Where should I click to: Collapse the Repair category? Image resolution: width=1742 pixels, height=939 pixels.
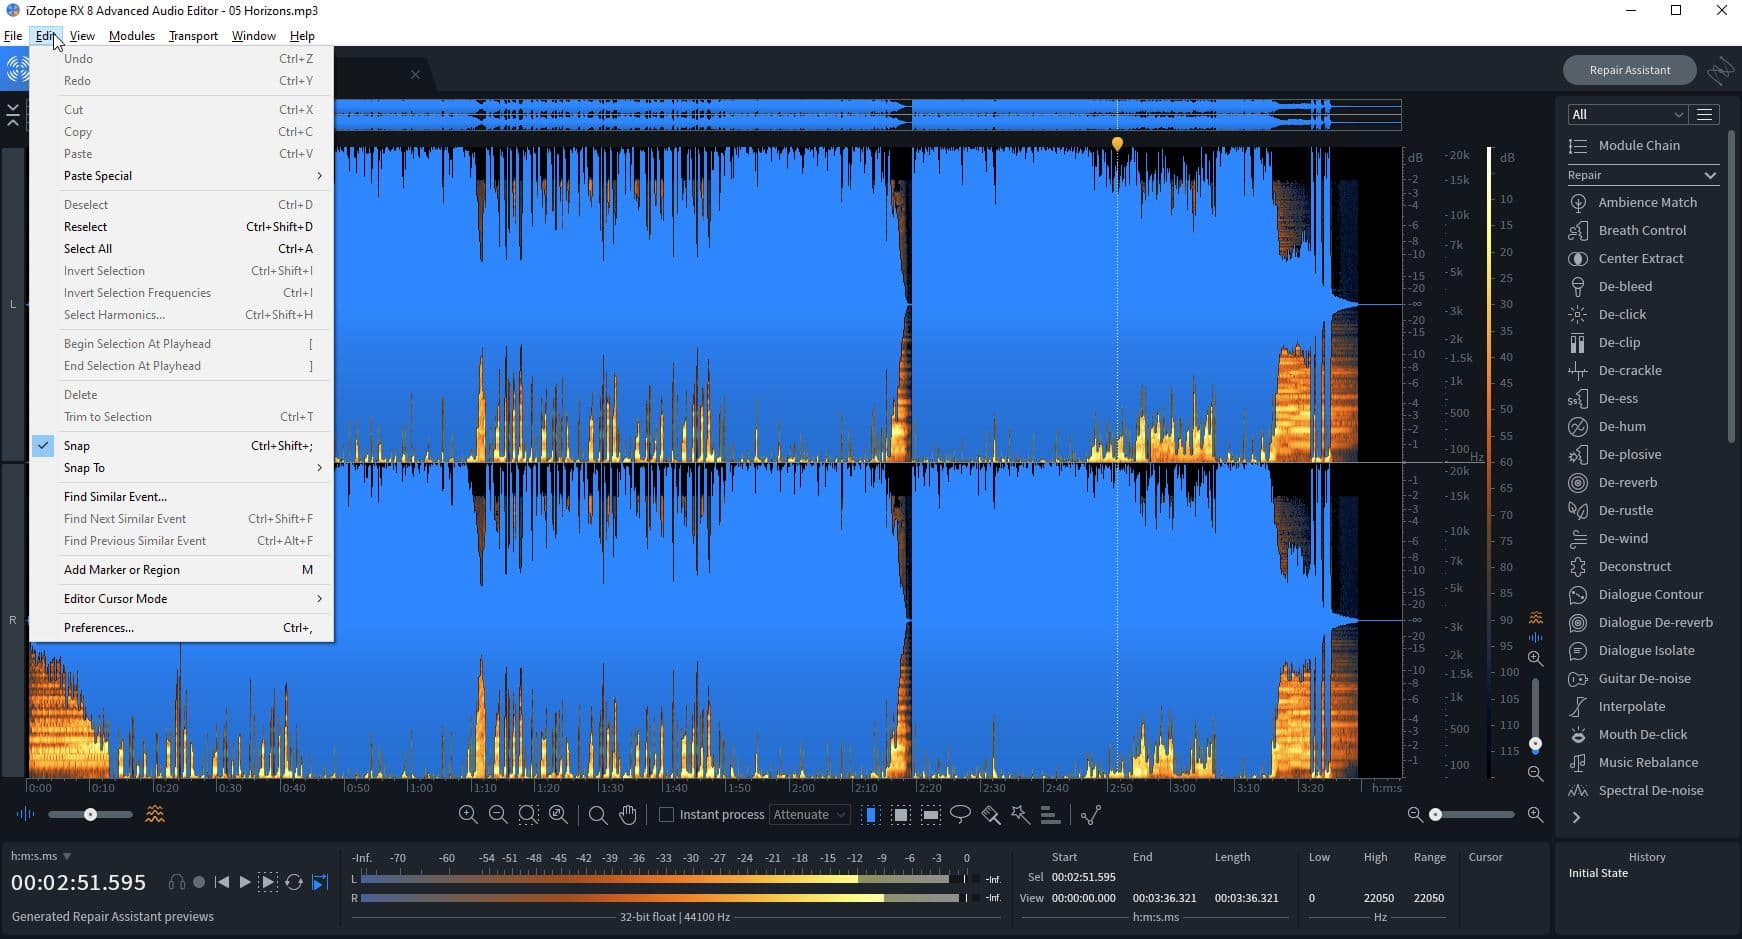(x=1710, y=175)
